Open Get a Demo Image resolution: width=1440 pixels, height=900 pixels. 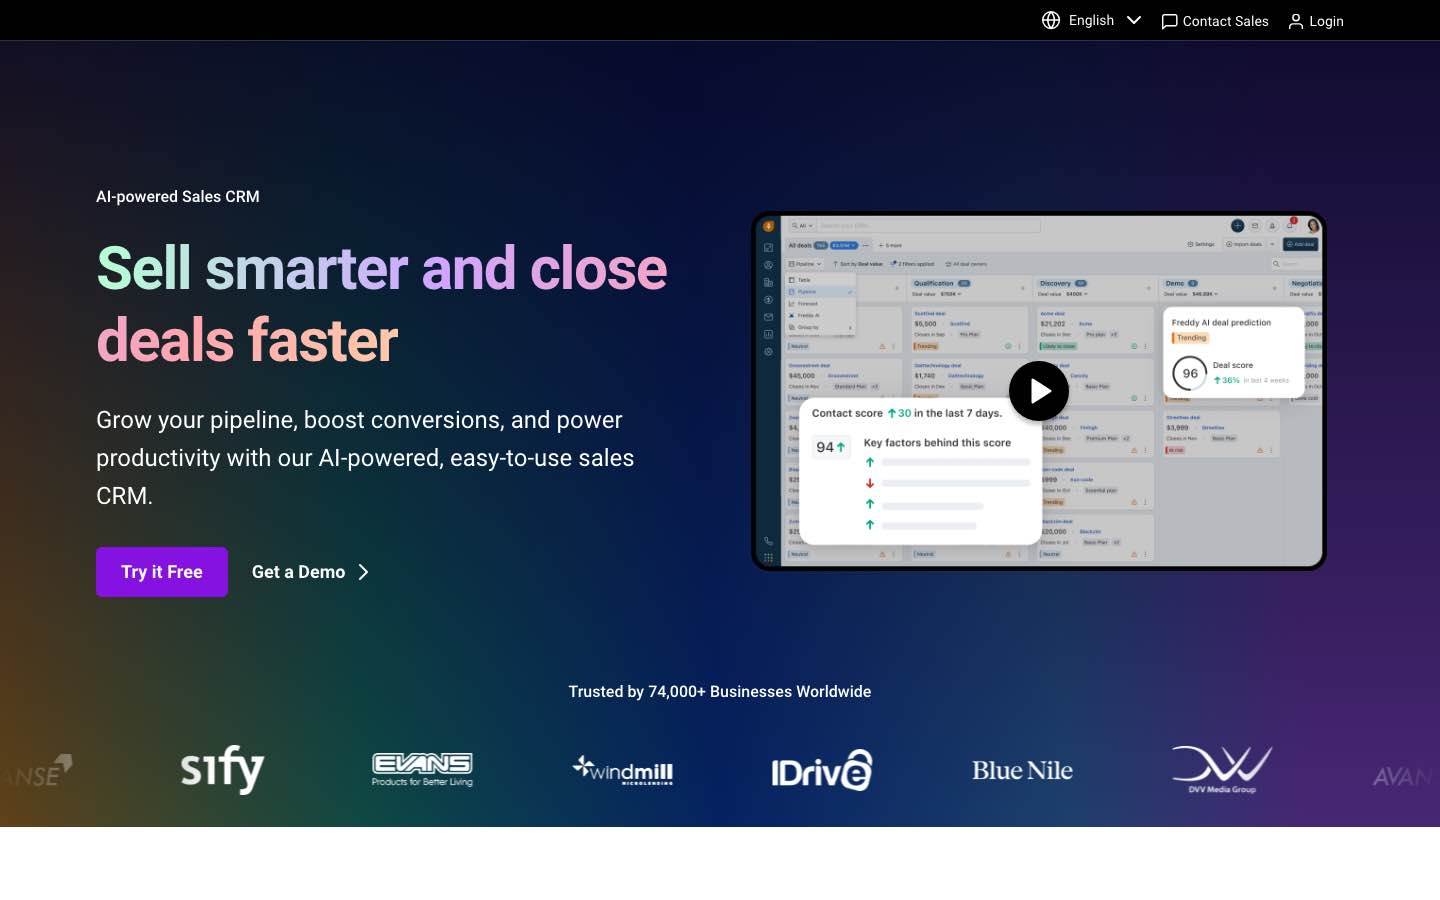point(298,571)
